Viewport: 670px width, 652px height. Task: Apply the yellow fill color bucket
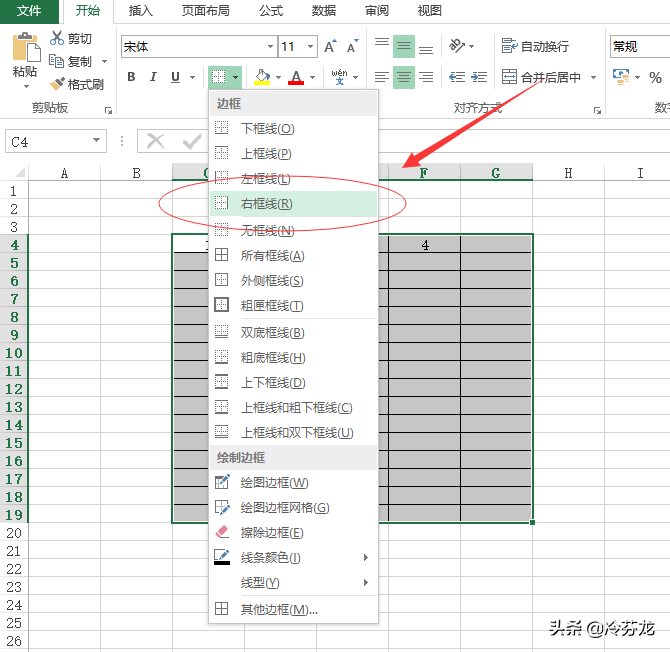(x=262, y=77)
